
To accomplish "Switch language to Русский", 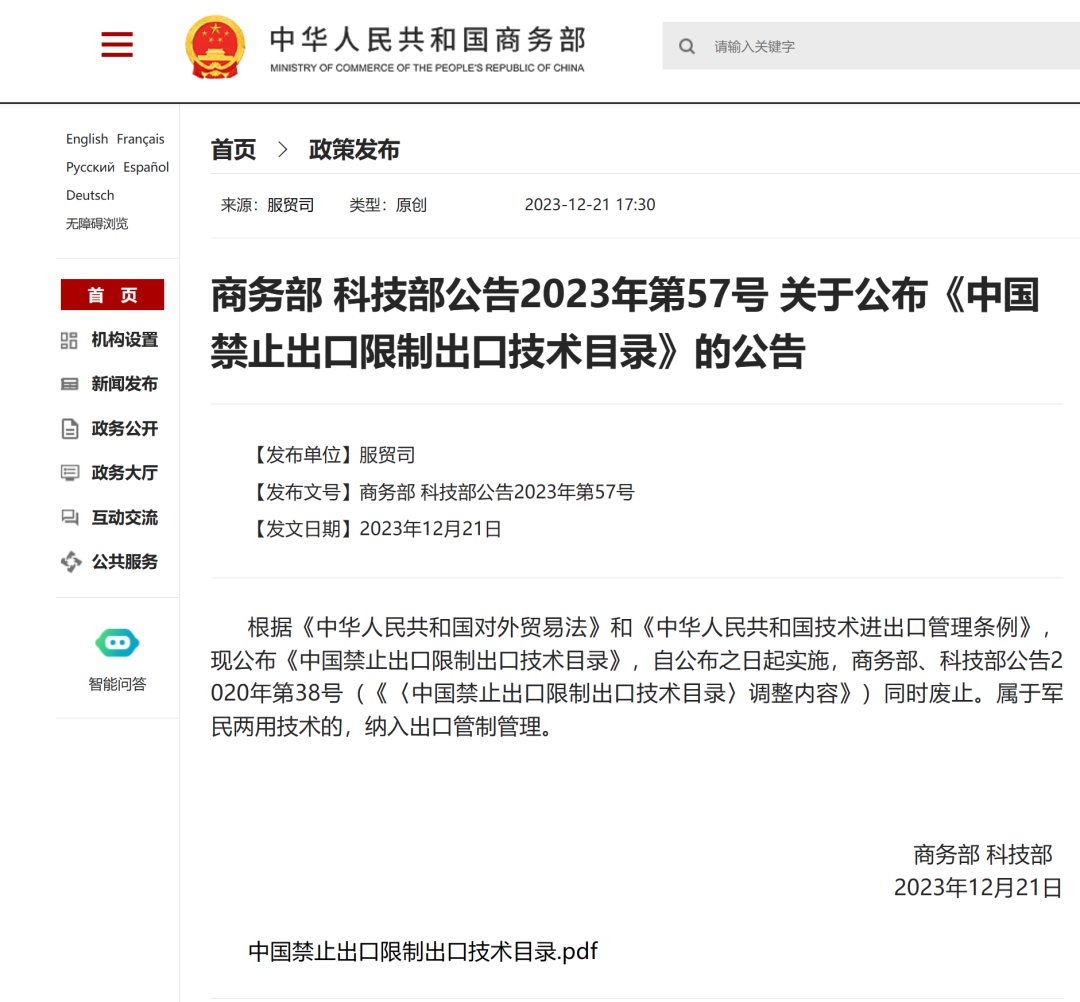I will point(90,167).
